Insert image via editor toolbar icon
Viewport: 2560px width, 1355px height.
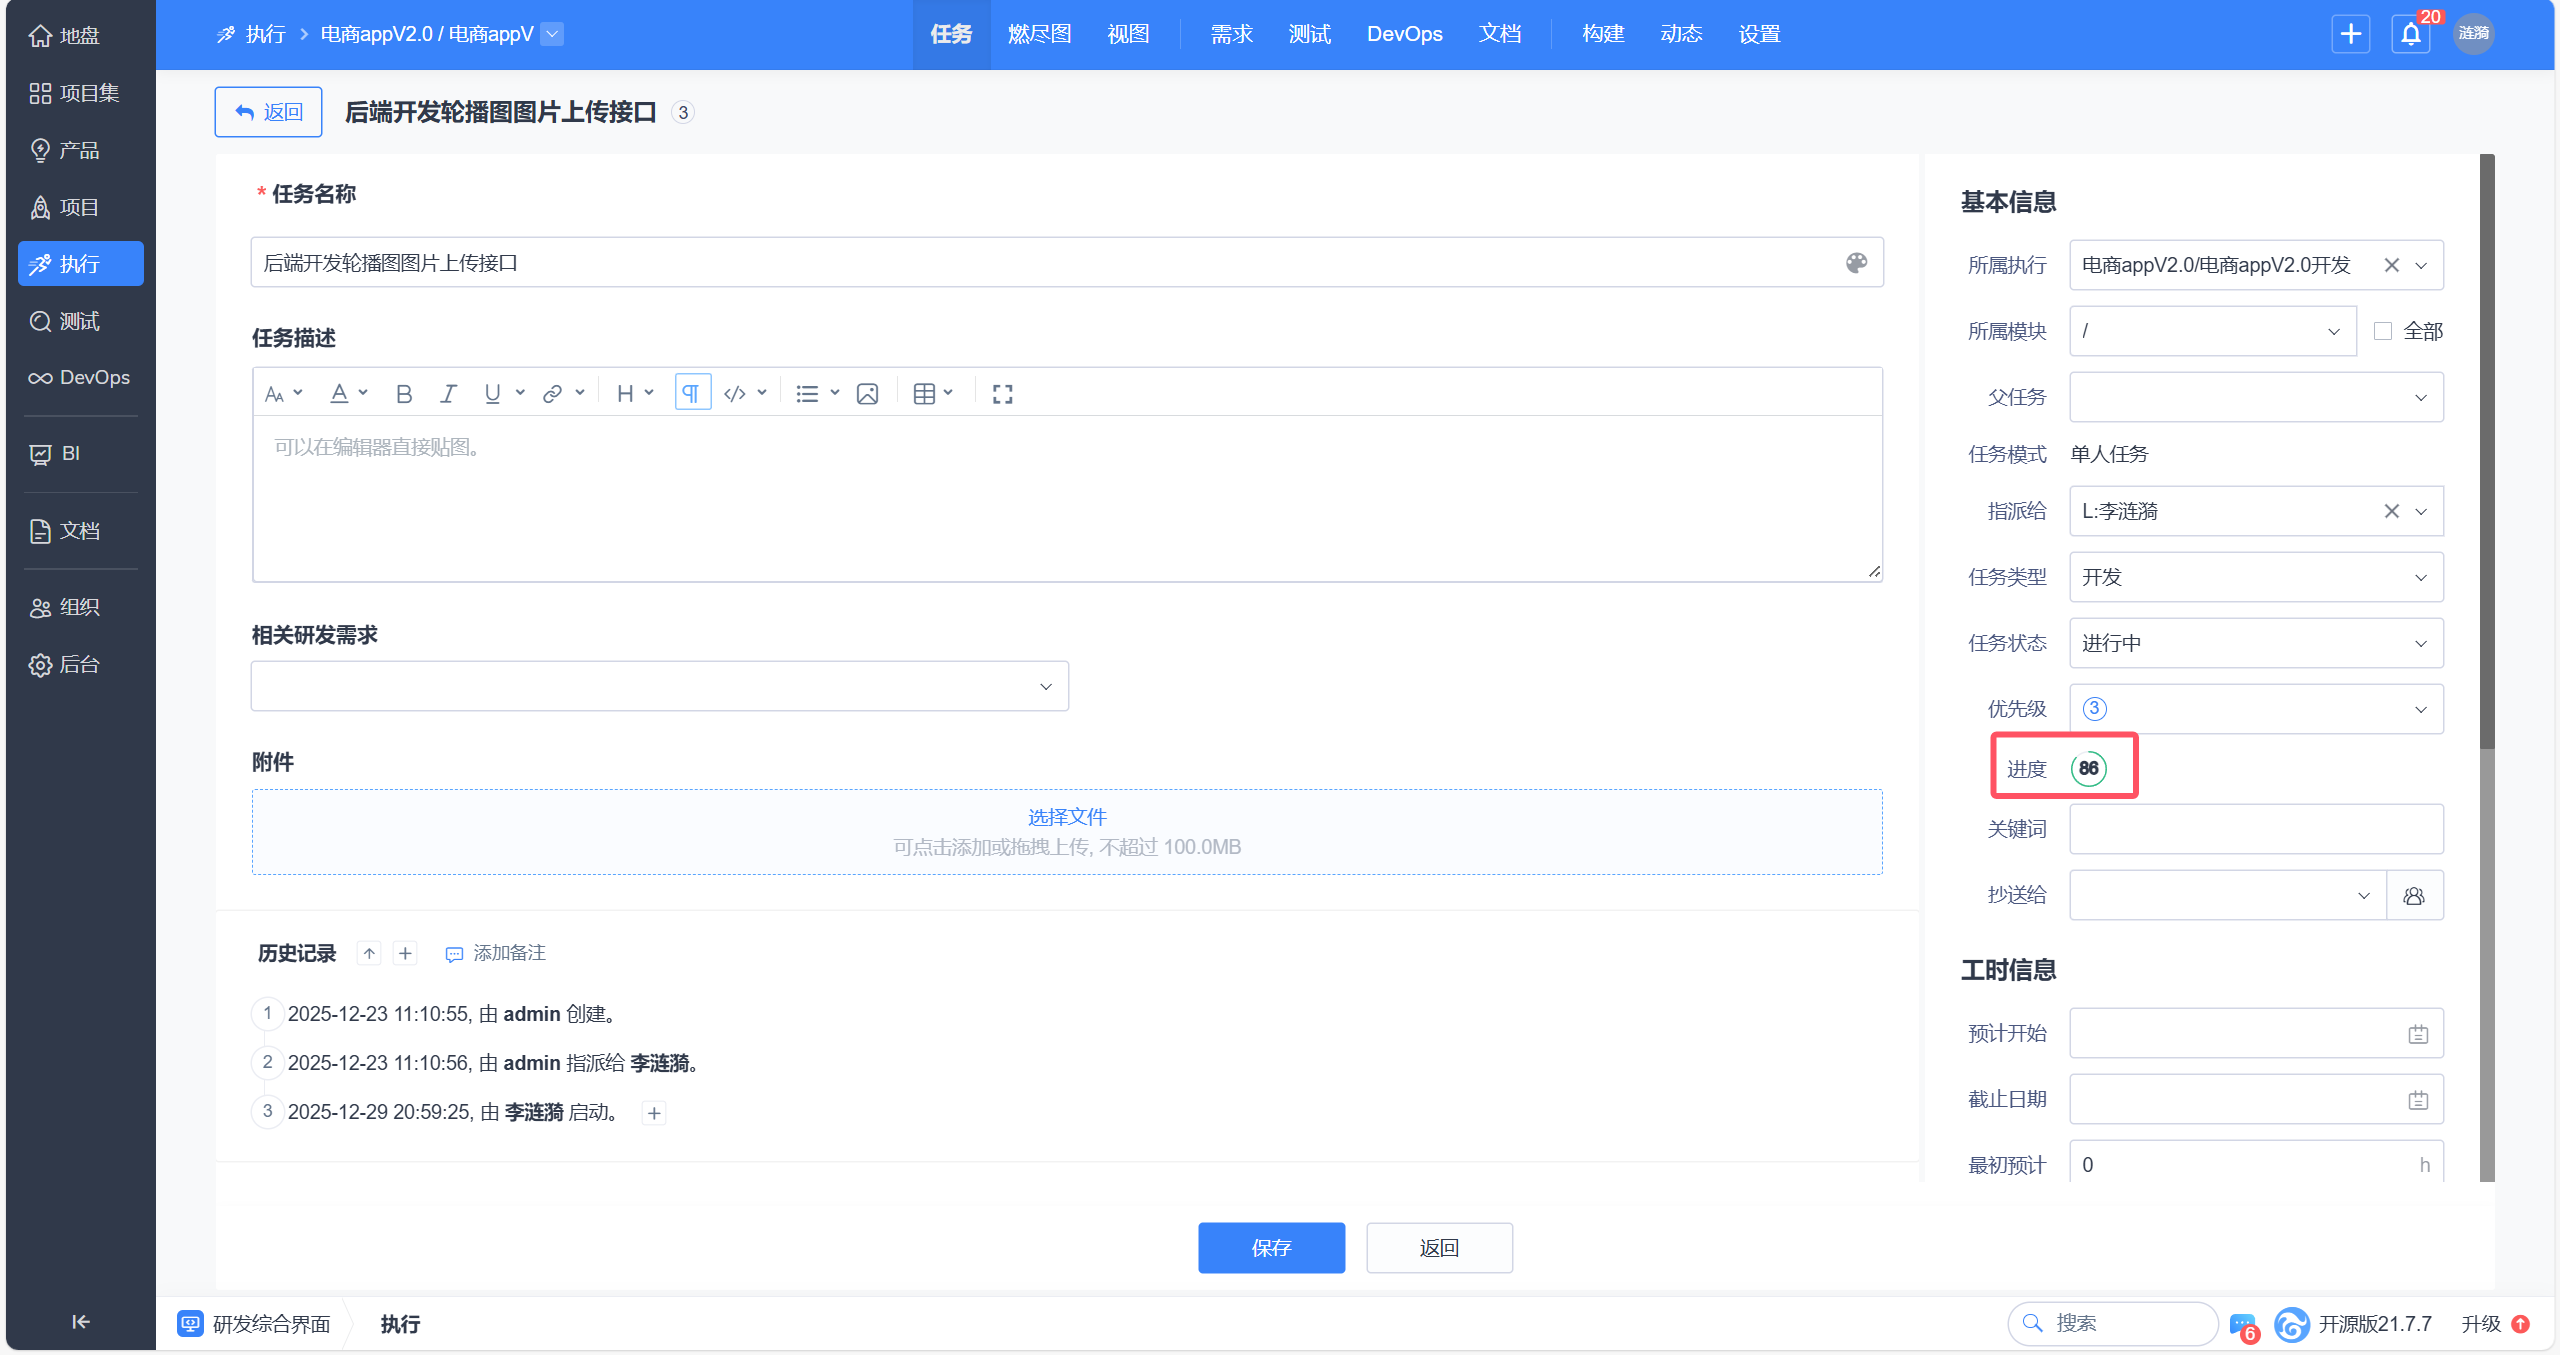pos(867,394)
